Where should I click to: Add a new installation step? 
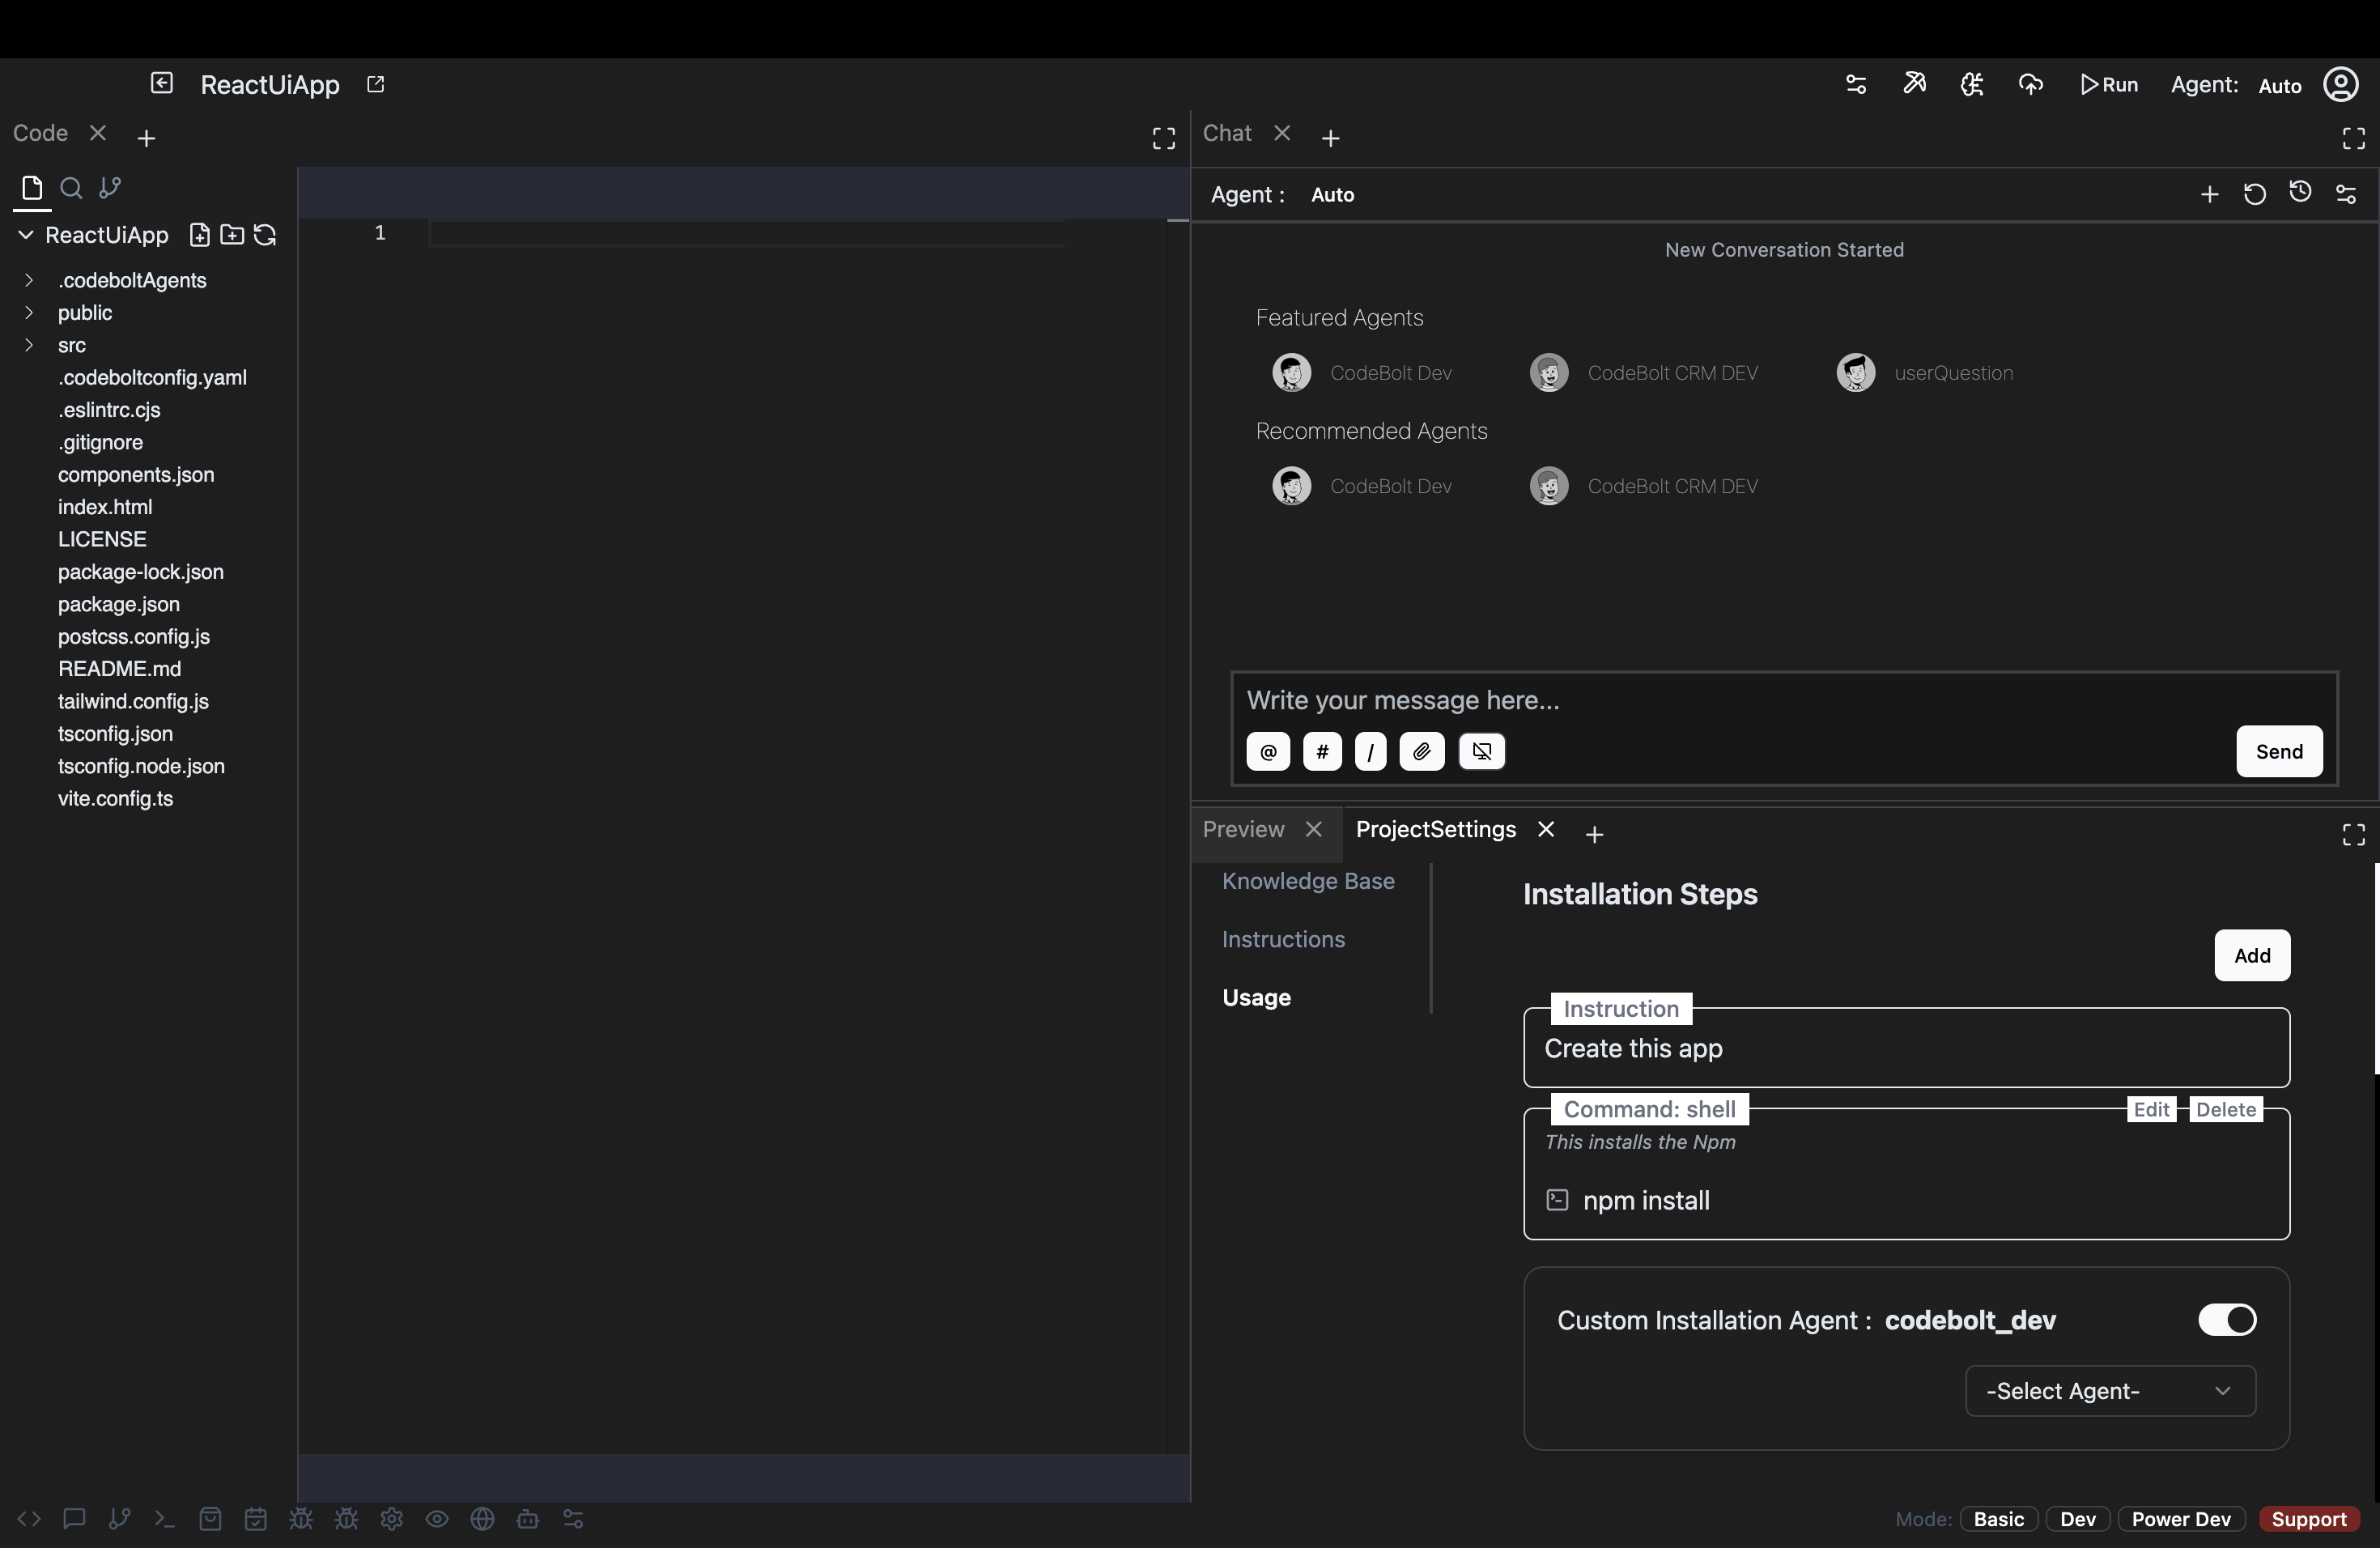click(x=2252, y=955)
